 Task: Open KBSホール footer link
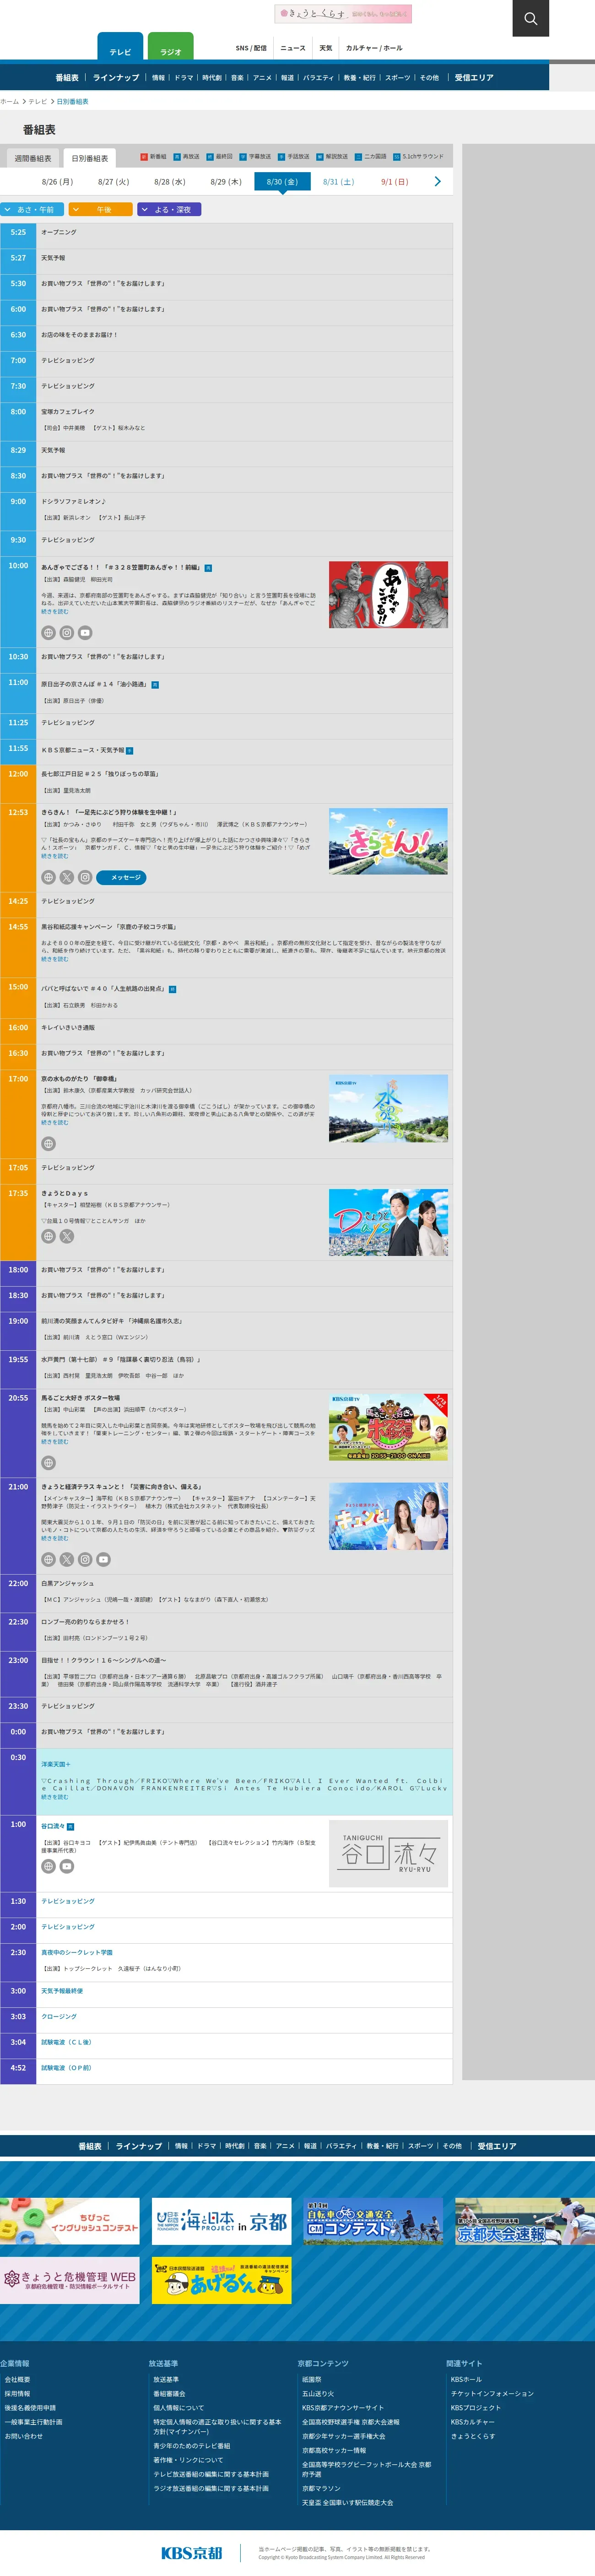[x=466, y=2379]
